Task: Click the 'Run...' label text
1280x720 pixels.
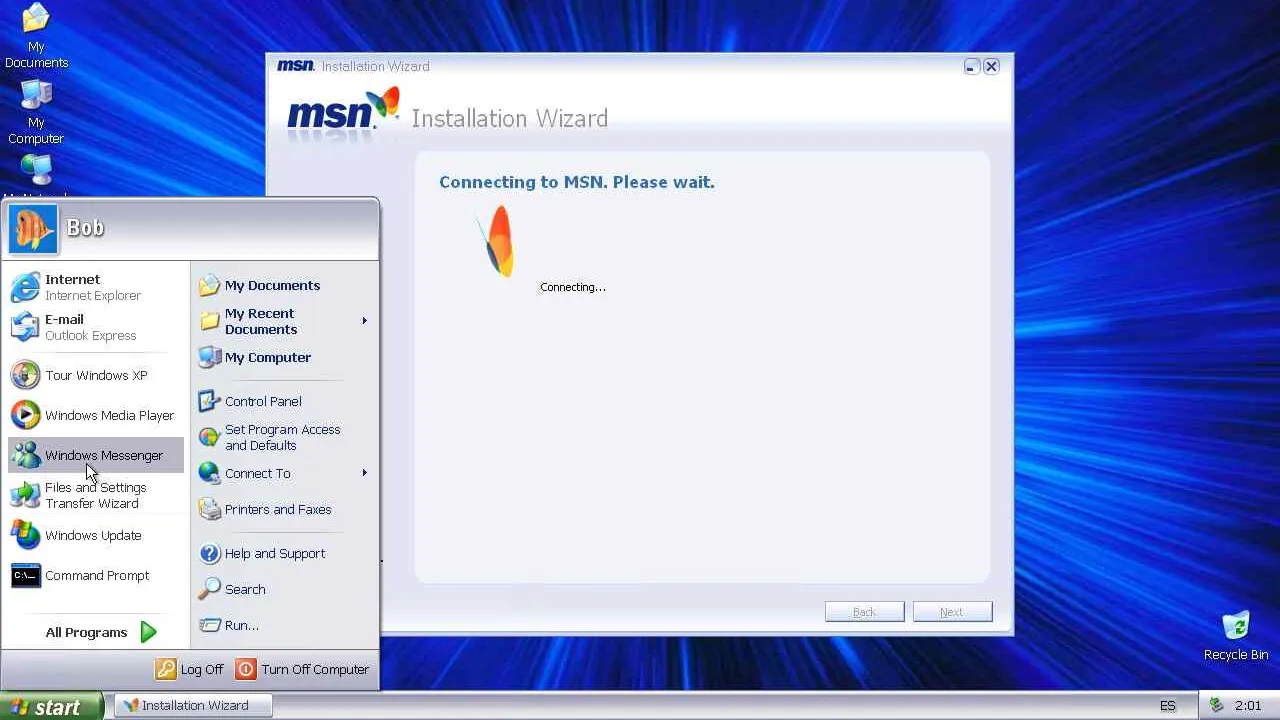Action: click(x=242, y=625)
